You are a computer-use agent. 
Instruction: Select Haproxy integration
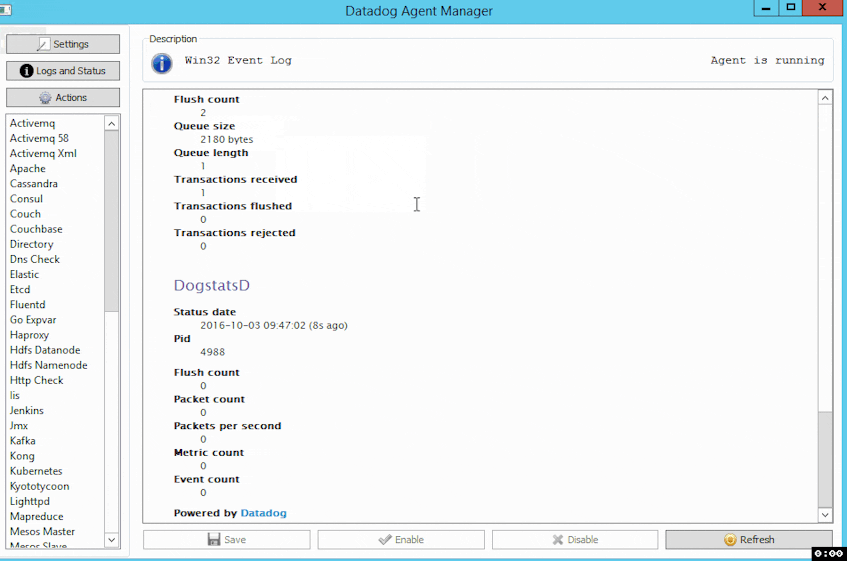click(x=29, y=335)
